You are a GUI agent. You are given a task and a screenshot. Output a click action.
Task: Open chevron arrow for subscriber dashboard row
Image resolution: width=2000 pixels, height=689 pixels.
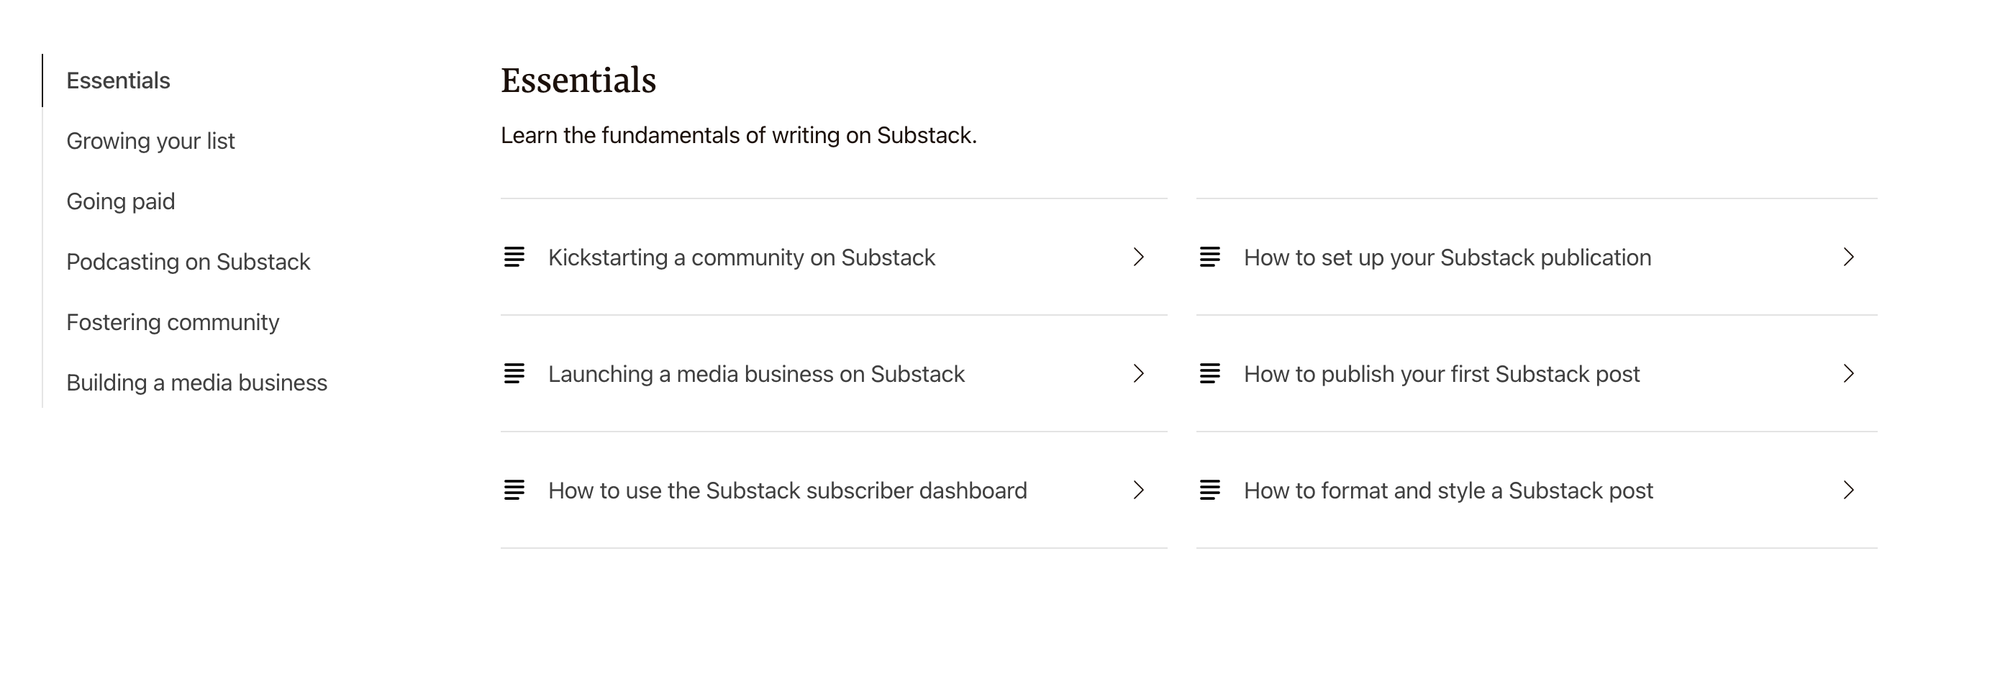pyautogui.click(x=1138, y=490)
